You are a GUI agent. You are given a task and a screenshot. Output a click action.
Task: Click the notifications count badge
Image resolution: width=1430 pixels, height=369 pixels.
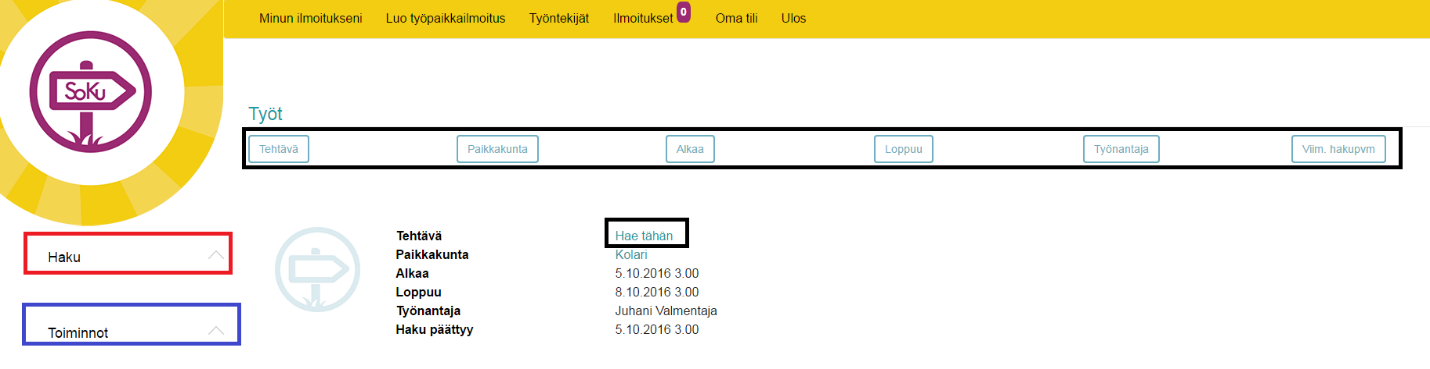(x=684, y=12)
